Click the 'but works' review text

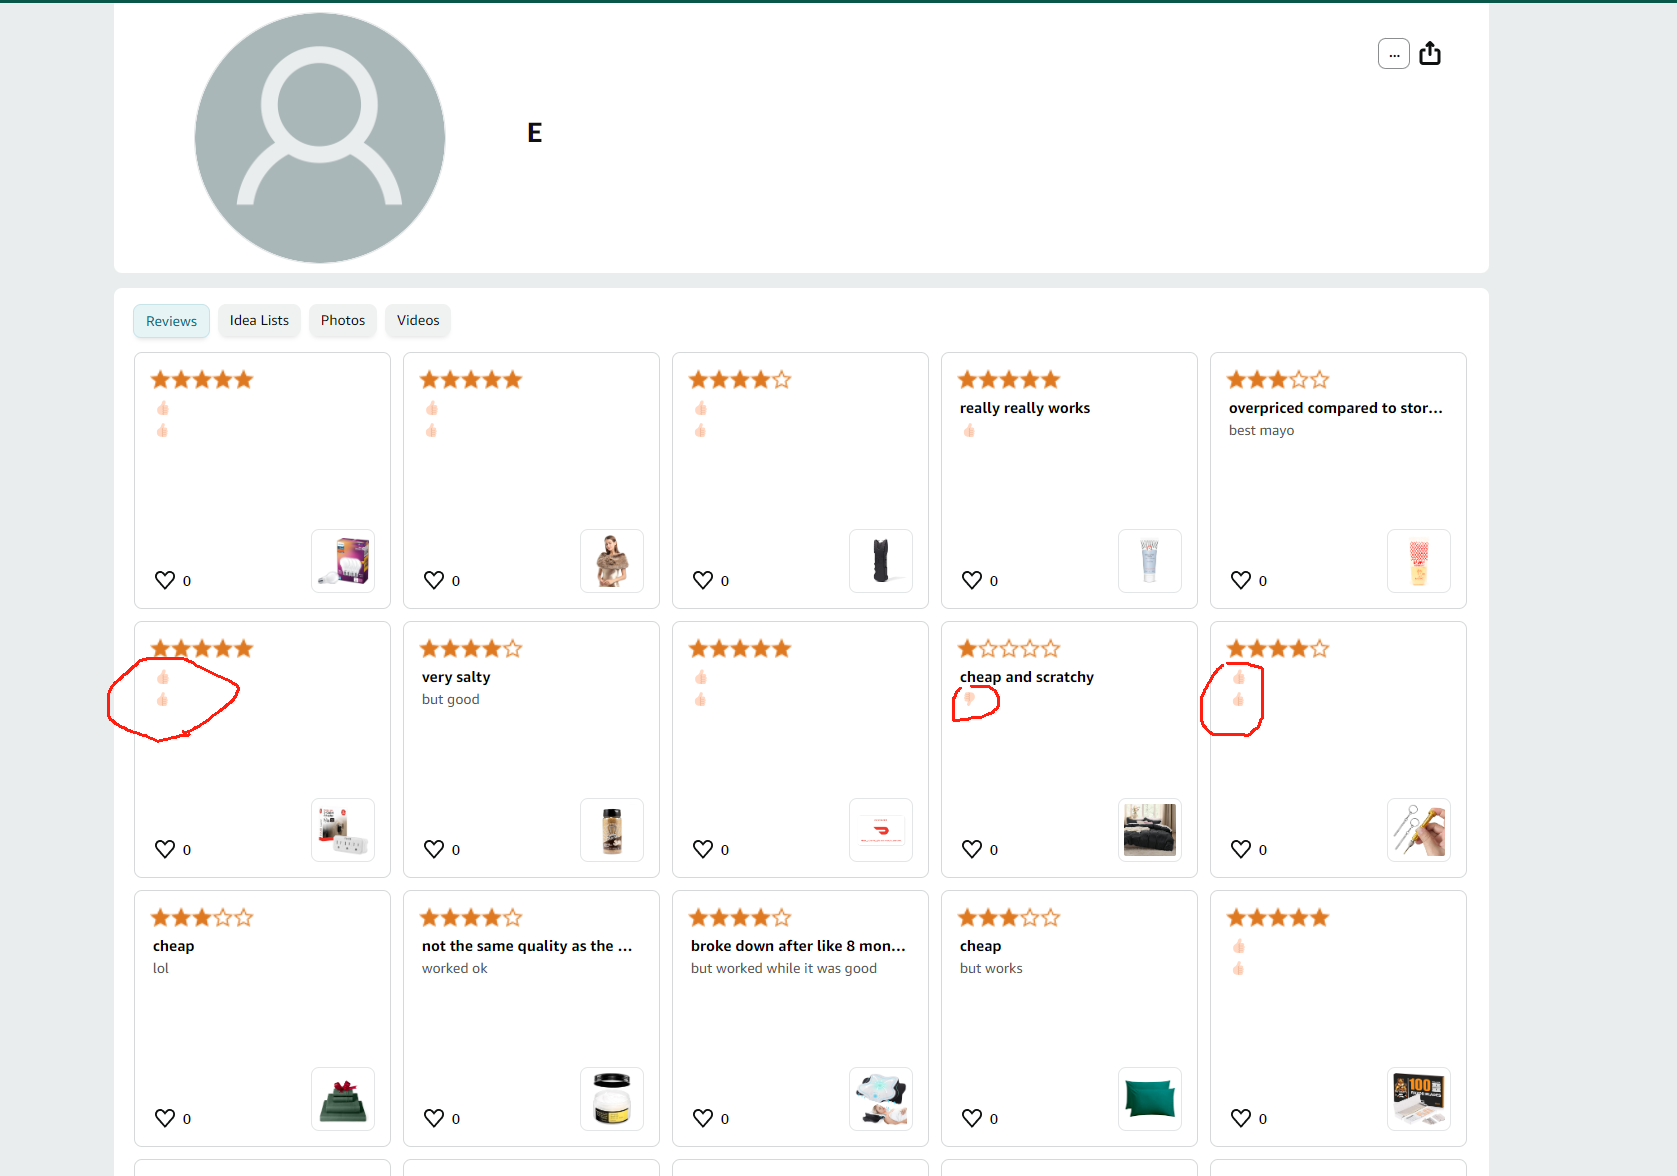(991, 968)
